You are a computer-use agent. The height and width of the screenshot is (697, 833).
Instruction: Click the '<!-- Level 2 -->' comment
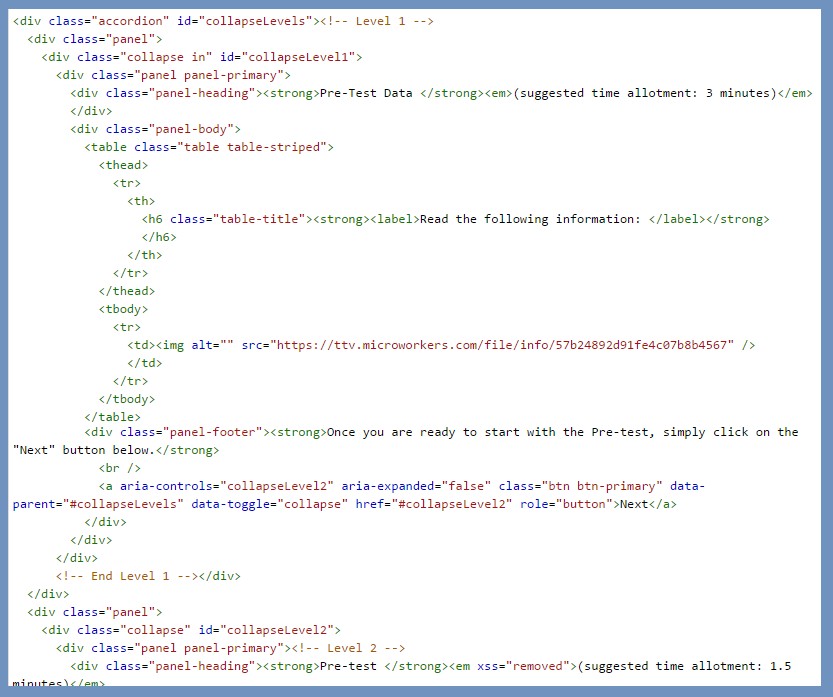tap(348, 648)
